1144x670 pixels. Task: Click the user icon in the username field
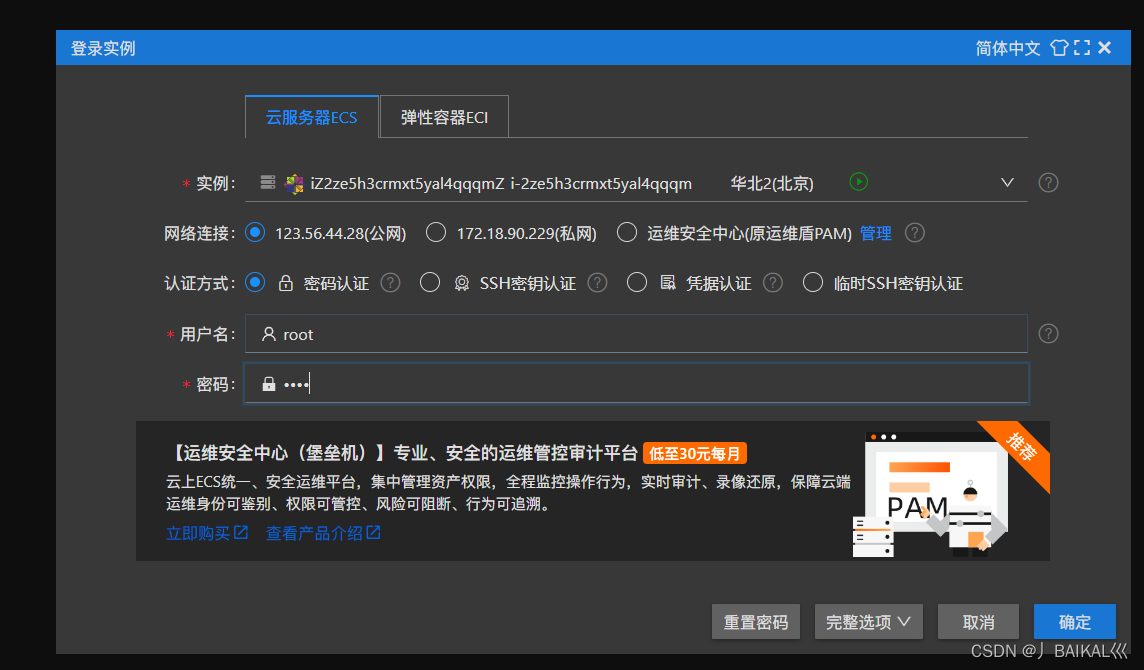click(x=268, y=334)
